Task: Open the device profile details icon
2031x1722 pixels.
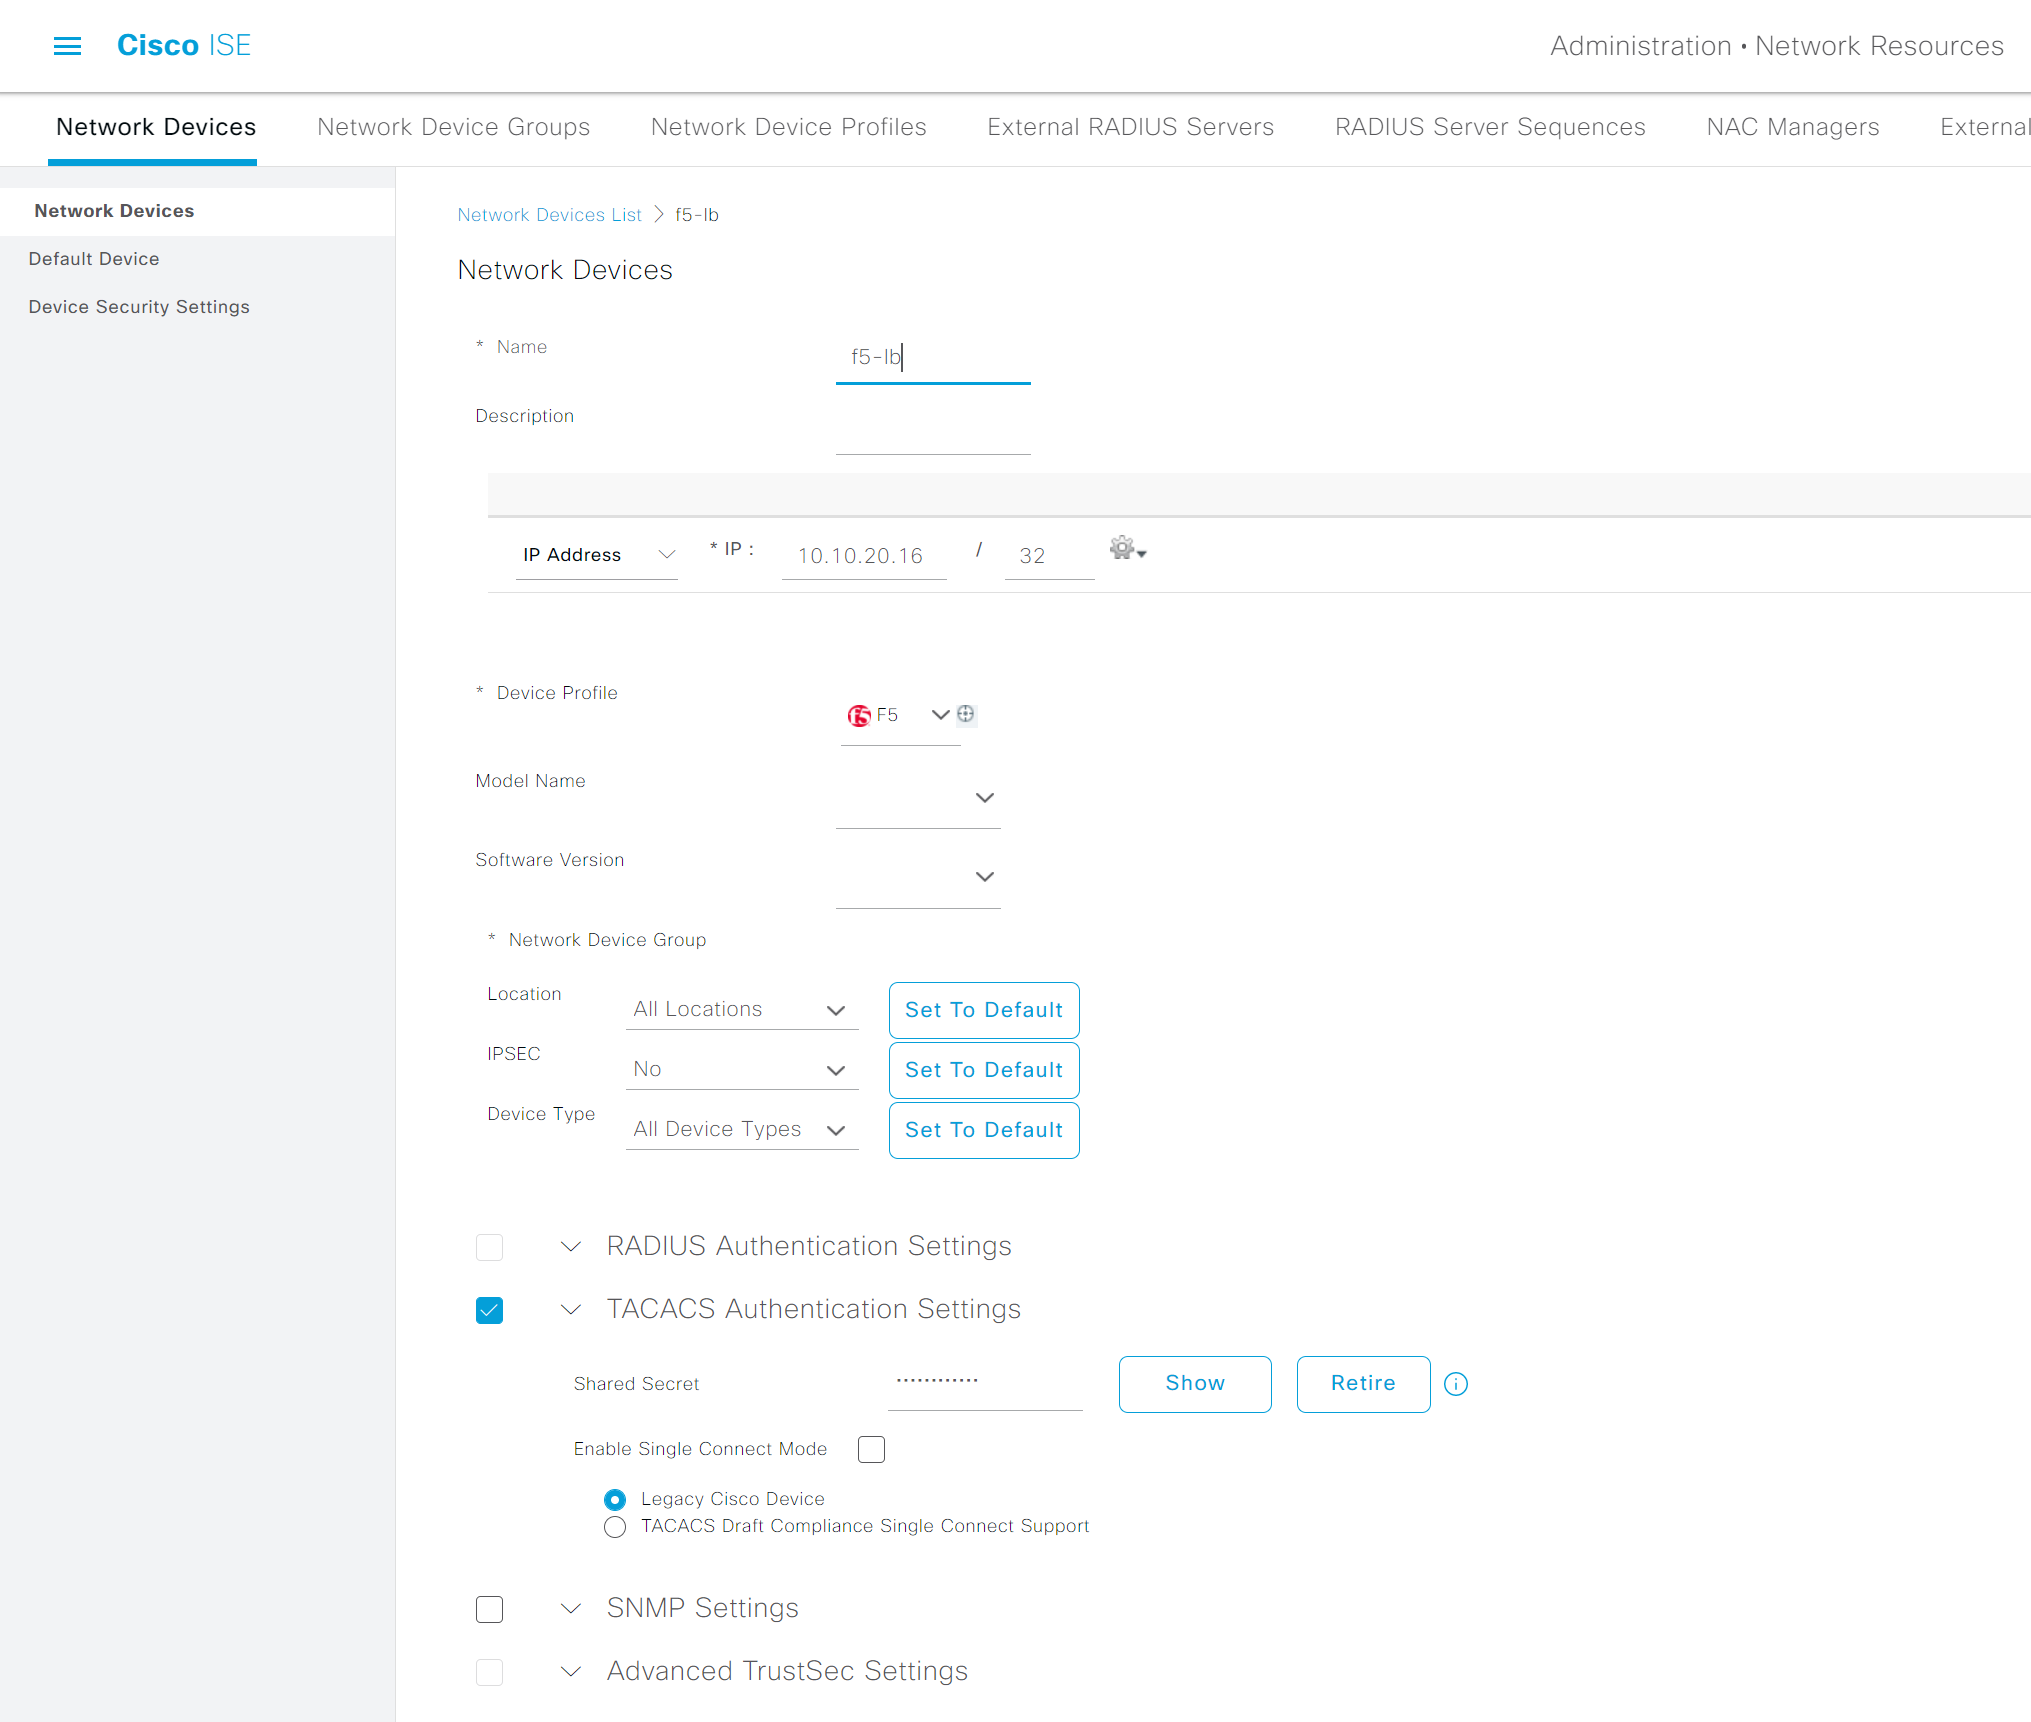Action: pos(965,714)
